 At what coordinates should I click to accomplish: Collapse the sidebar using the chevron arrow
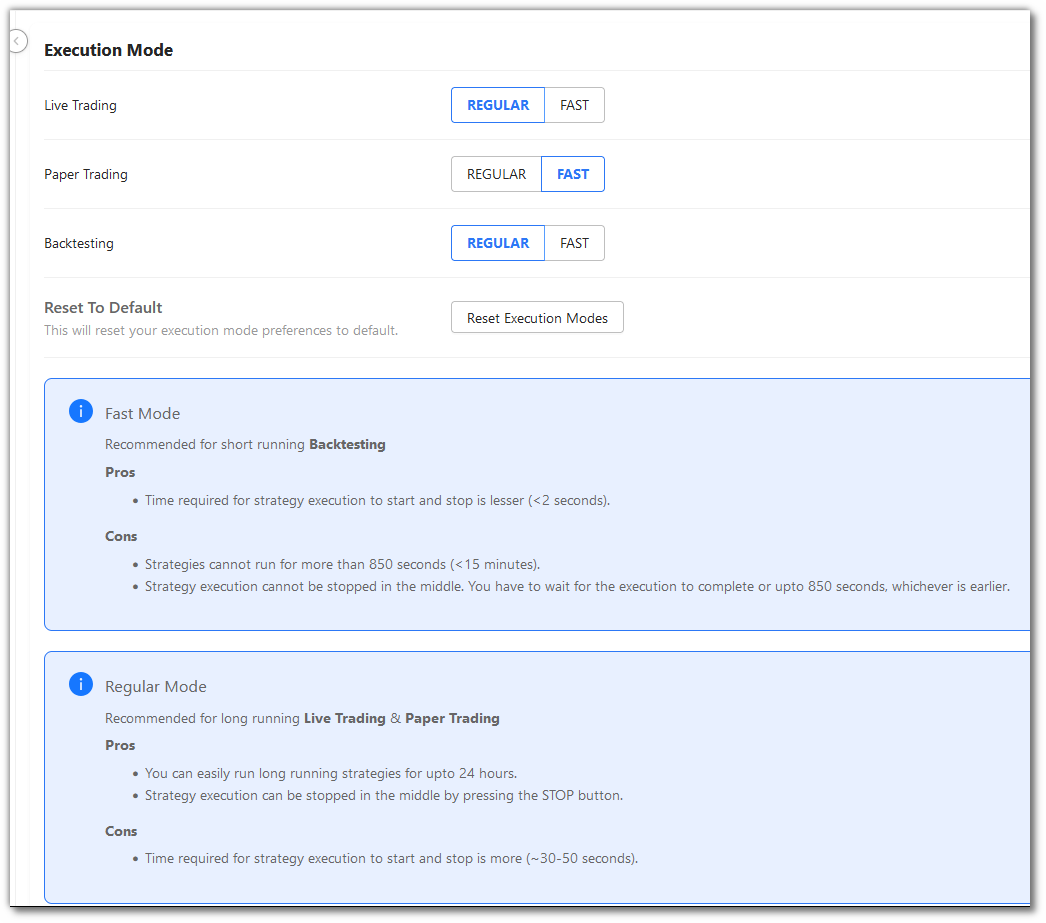(x=17, y=41)
